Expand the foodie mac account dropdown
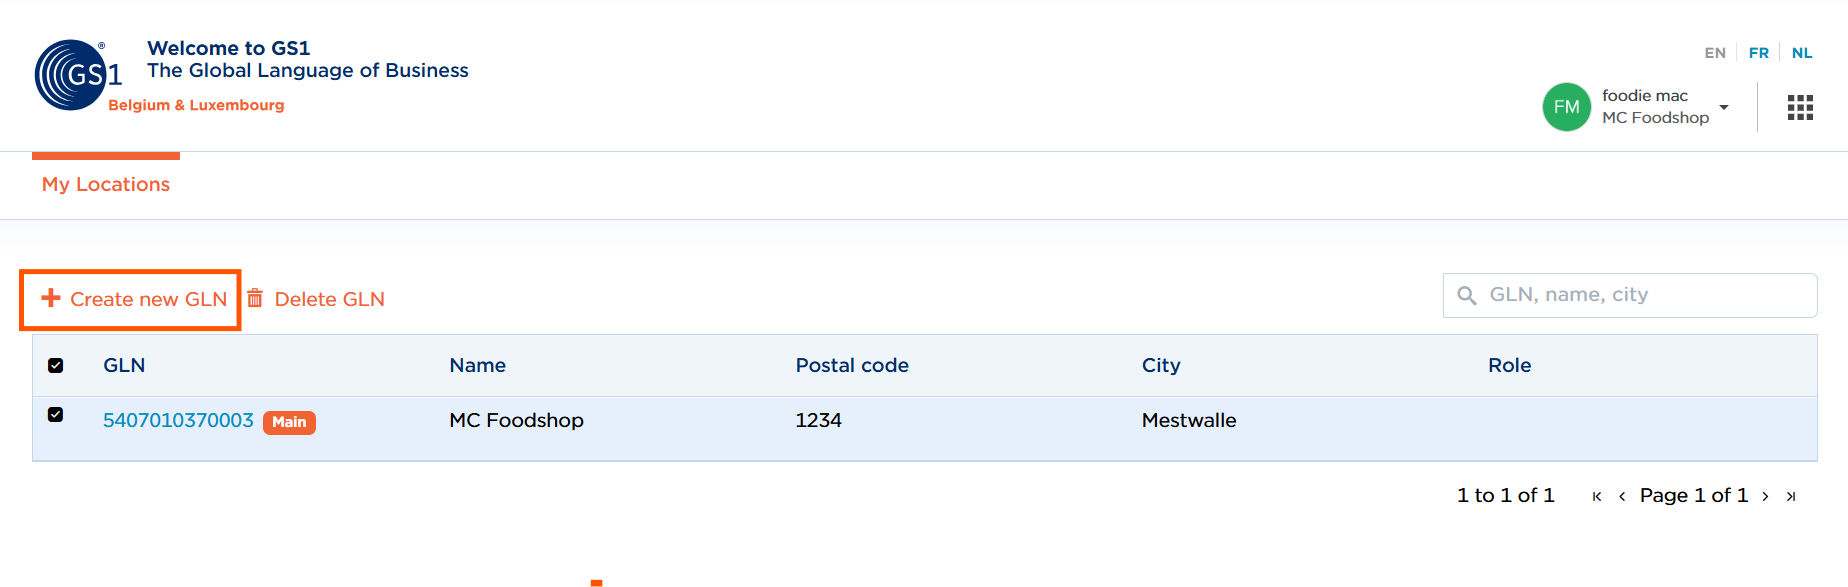Viewport: 1848px width, 587px height. (1724, 107)
